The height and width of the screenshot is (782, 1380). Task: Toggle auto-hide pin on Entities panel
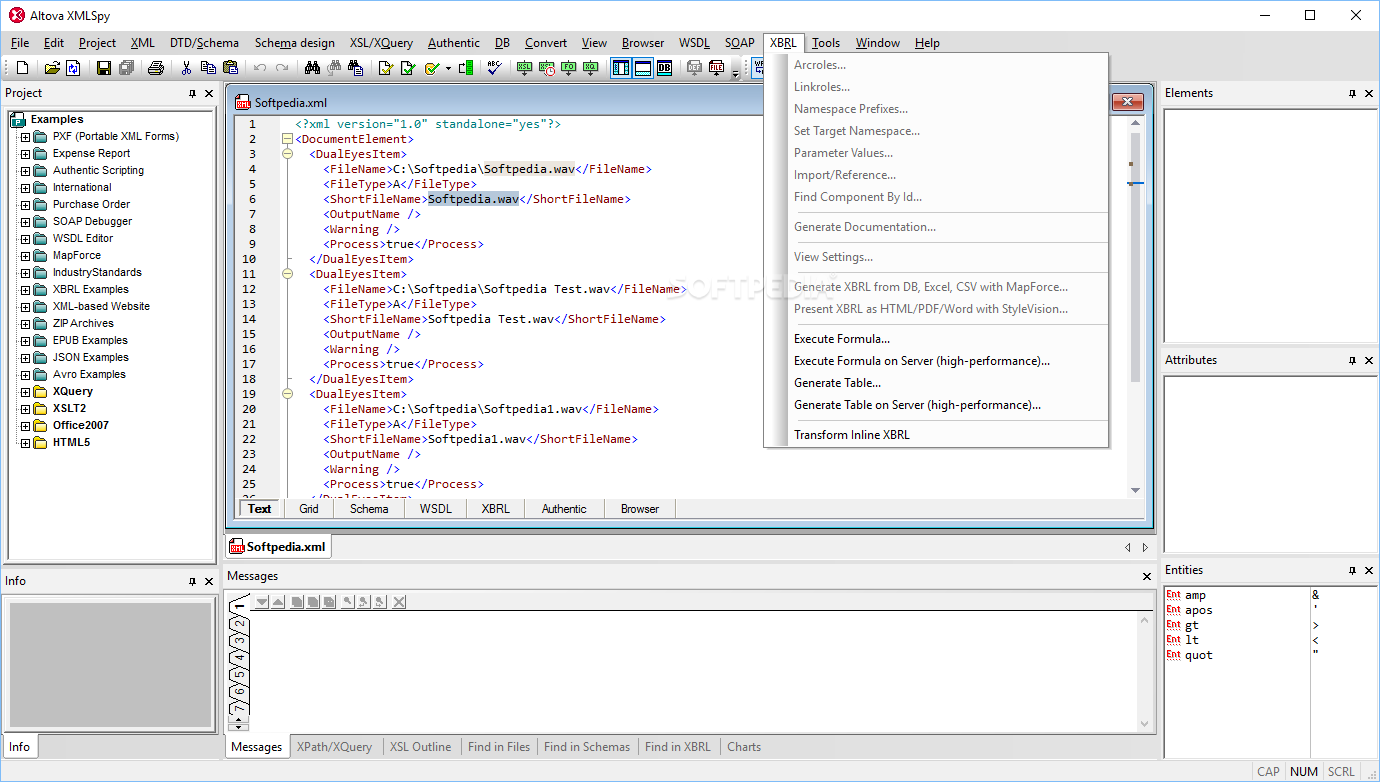point(1352,570)
